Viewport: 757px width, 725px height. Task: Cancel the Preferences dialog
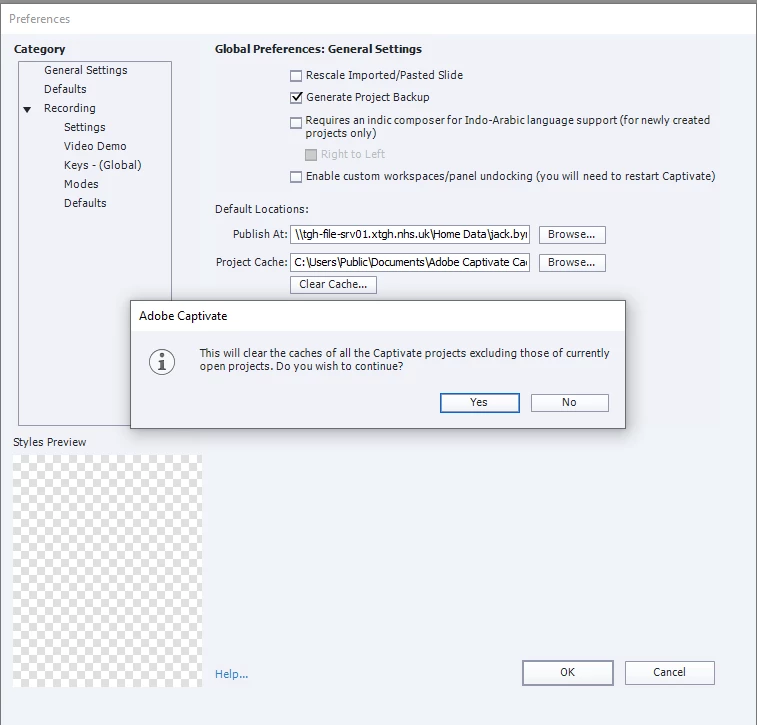click(x=670, y=672)
